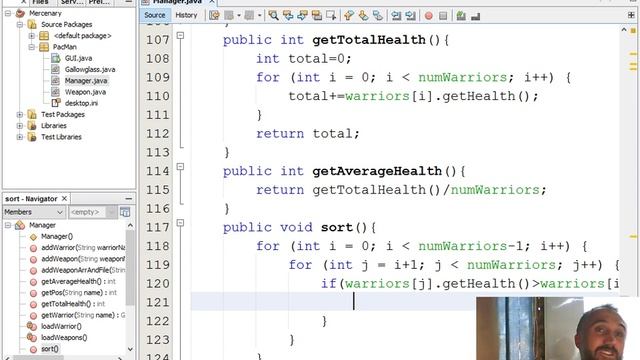Viewport: 640px width, 360px height.
Task: Select getTotalHealth() in Navigator
Action: pyautogui.click(x=73, y=304)
